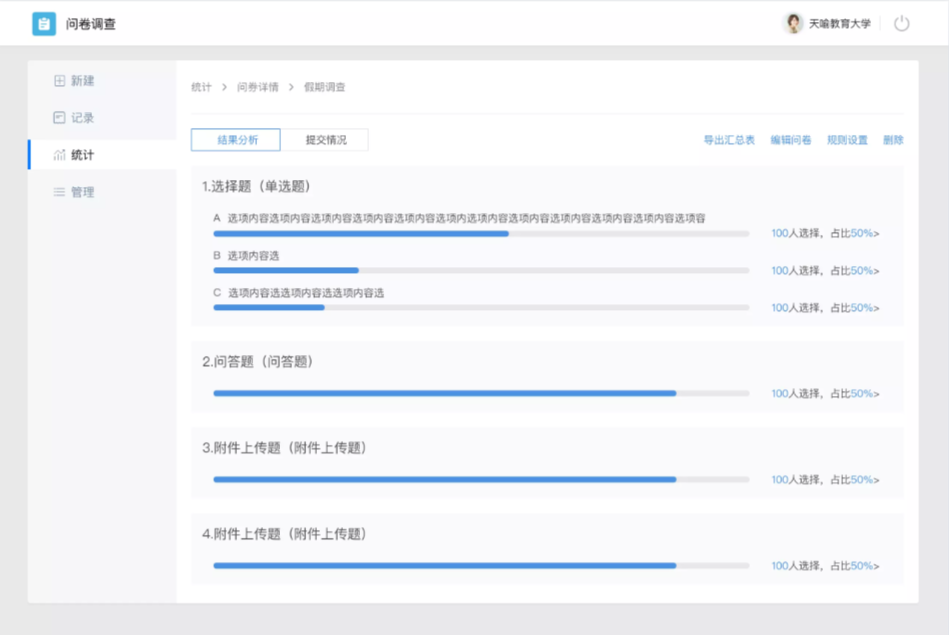Click the 删除 link
This screenshot has height=635, width=949.
pos(893,141)
